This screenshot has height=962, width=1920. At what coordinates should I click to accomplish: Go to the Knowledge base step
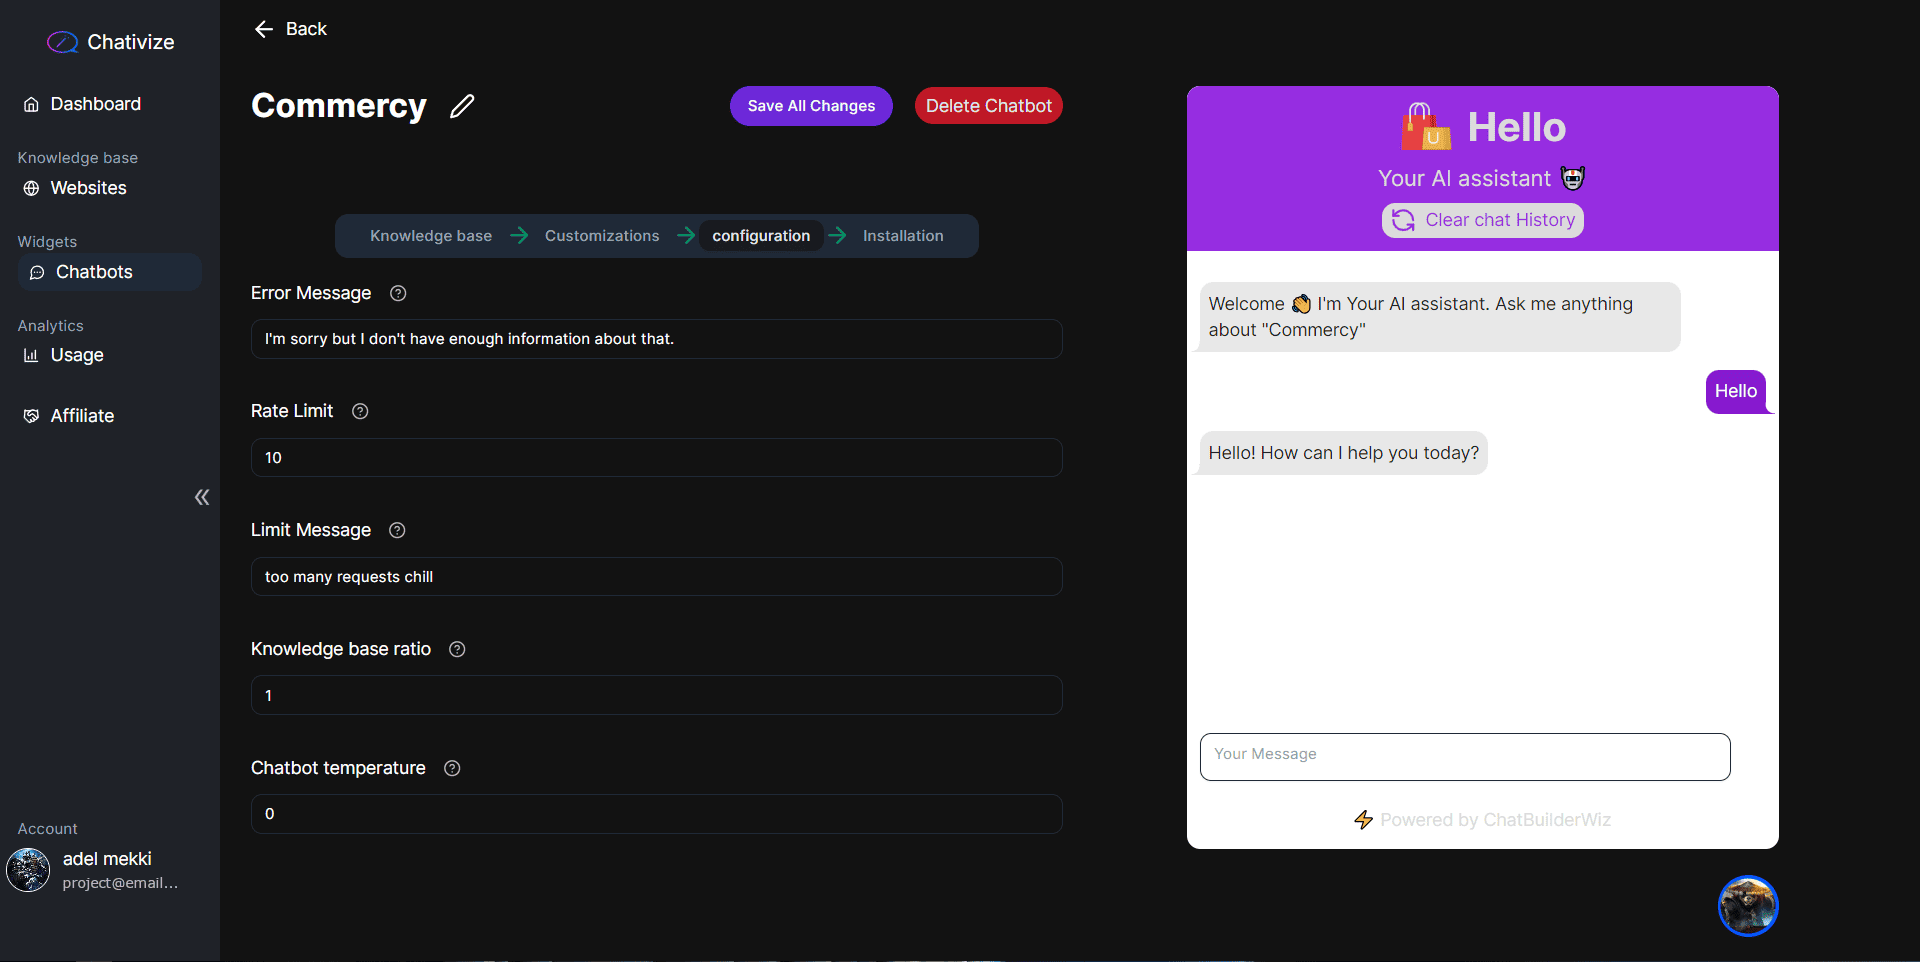click(x=431, y=236)
